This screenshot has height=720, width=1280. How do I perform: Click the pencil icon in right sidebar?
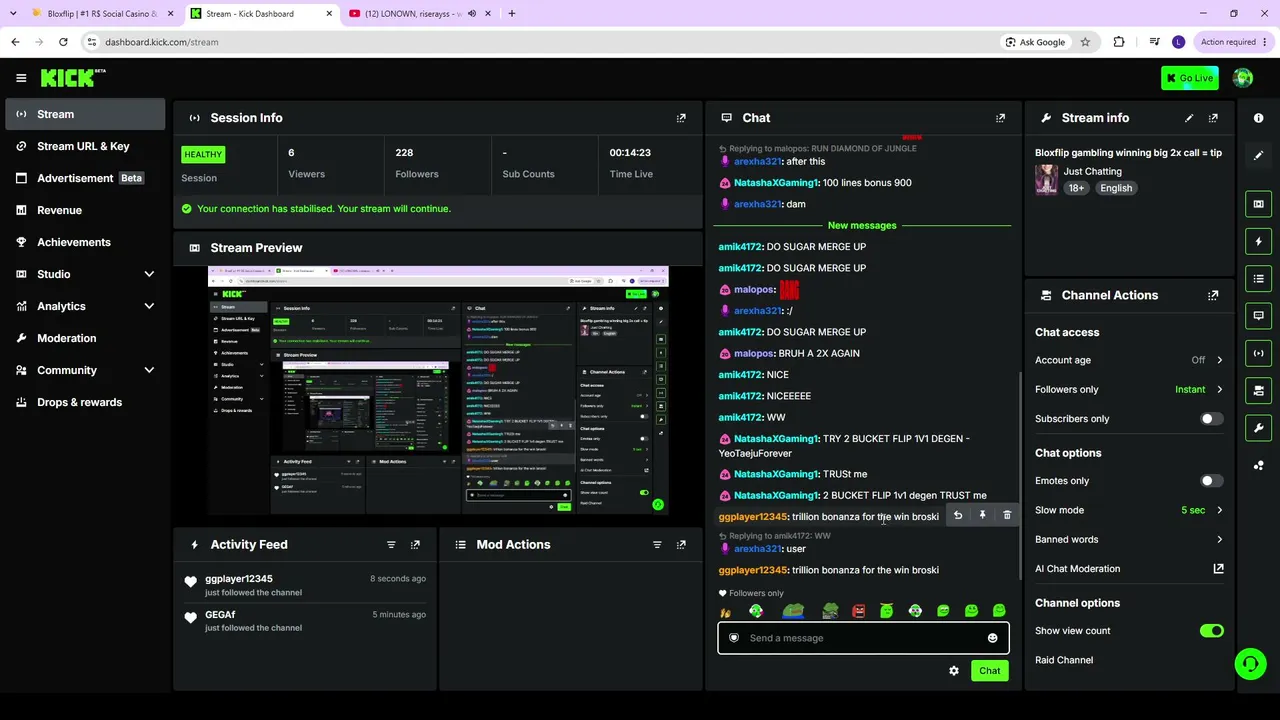pyautogui.click(x=1258, y=155)
